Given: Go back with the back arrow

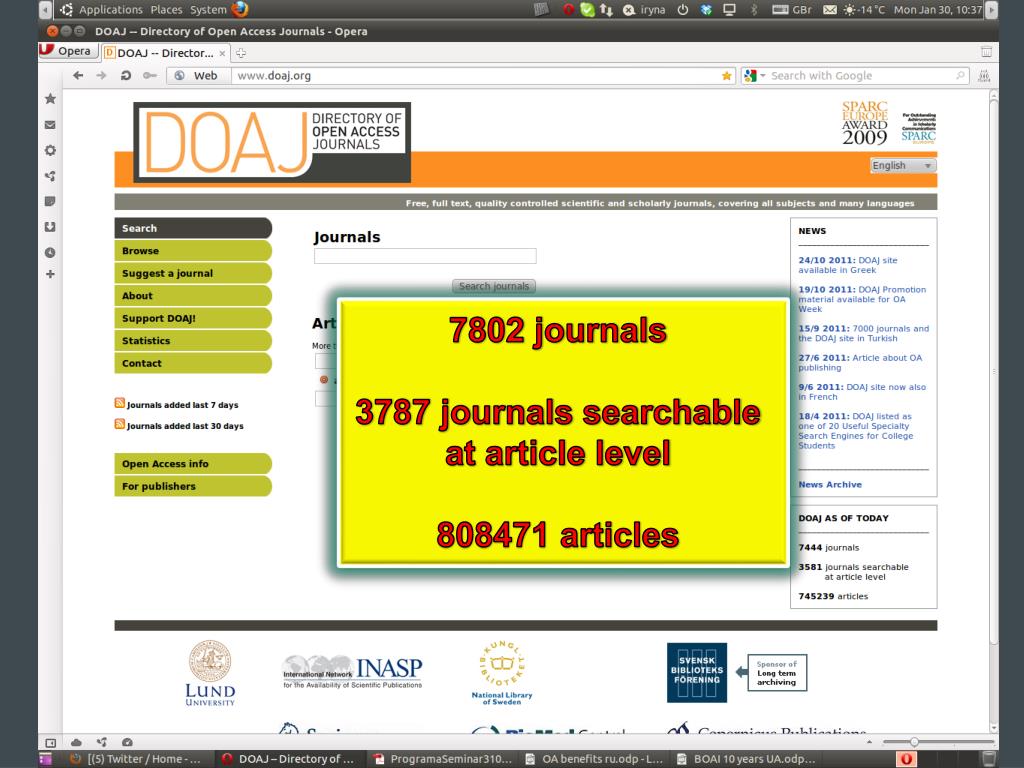Looking at the screenshot, I should [78, 76].
